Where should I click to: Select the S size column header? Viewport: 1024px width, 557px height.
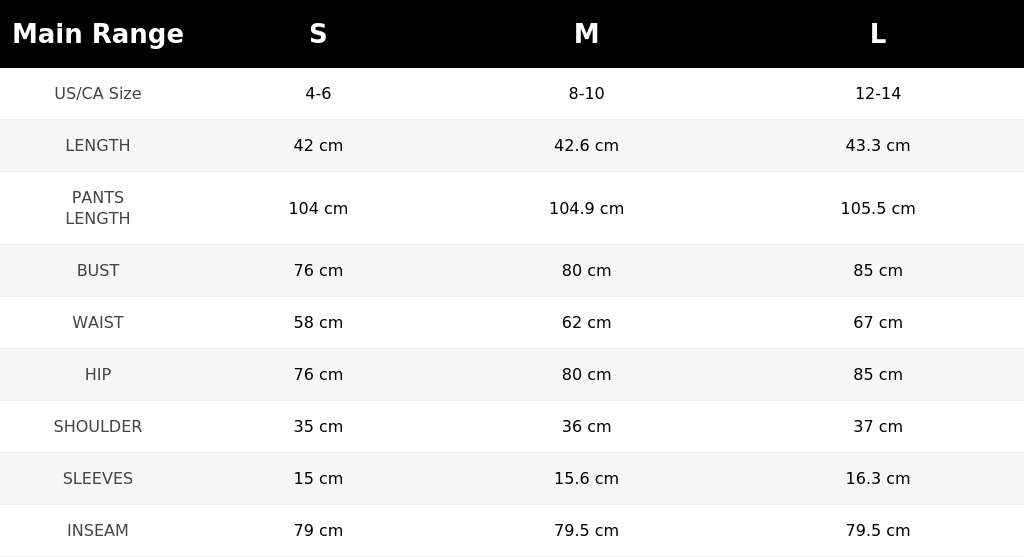[318, 34]
